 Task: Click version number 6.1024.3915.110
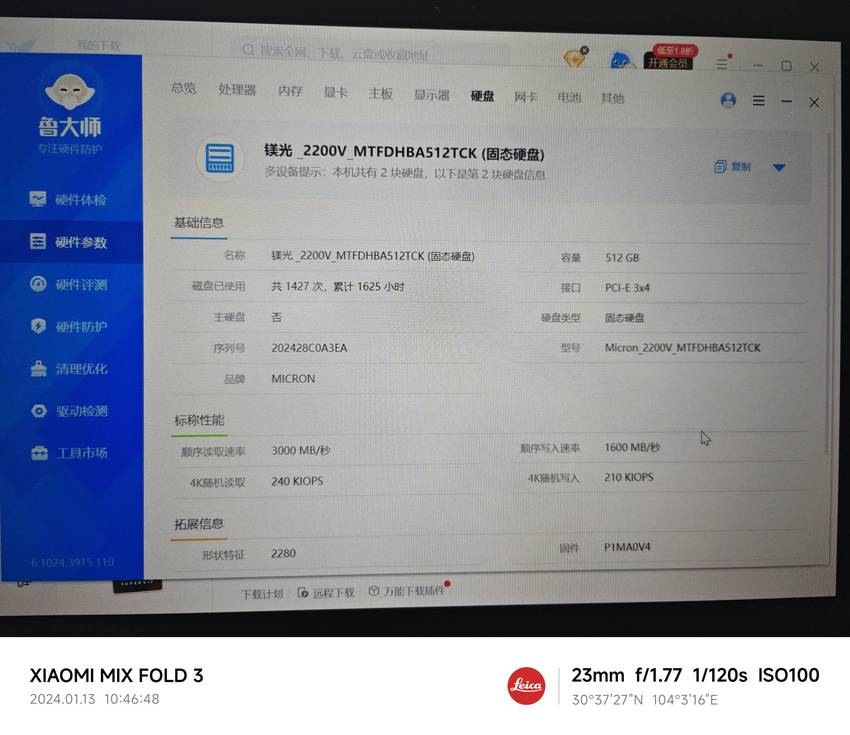(x=72, y=563)
